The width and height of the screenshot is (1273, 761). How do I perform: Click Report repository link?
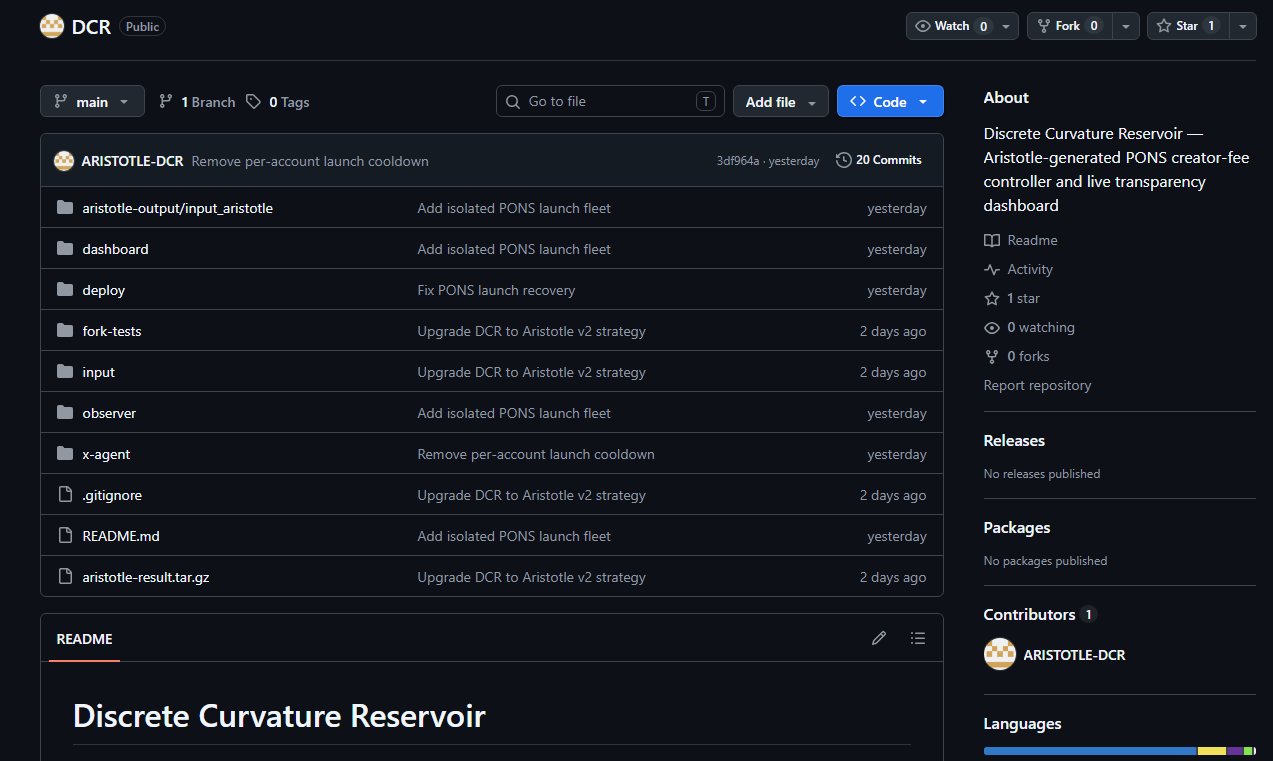coord(1037,385)
